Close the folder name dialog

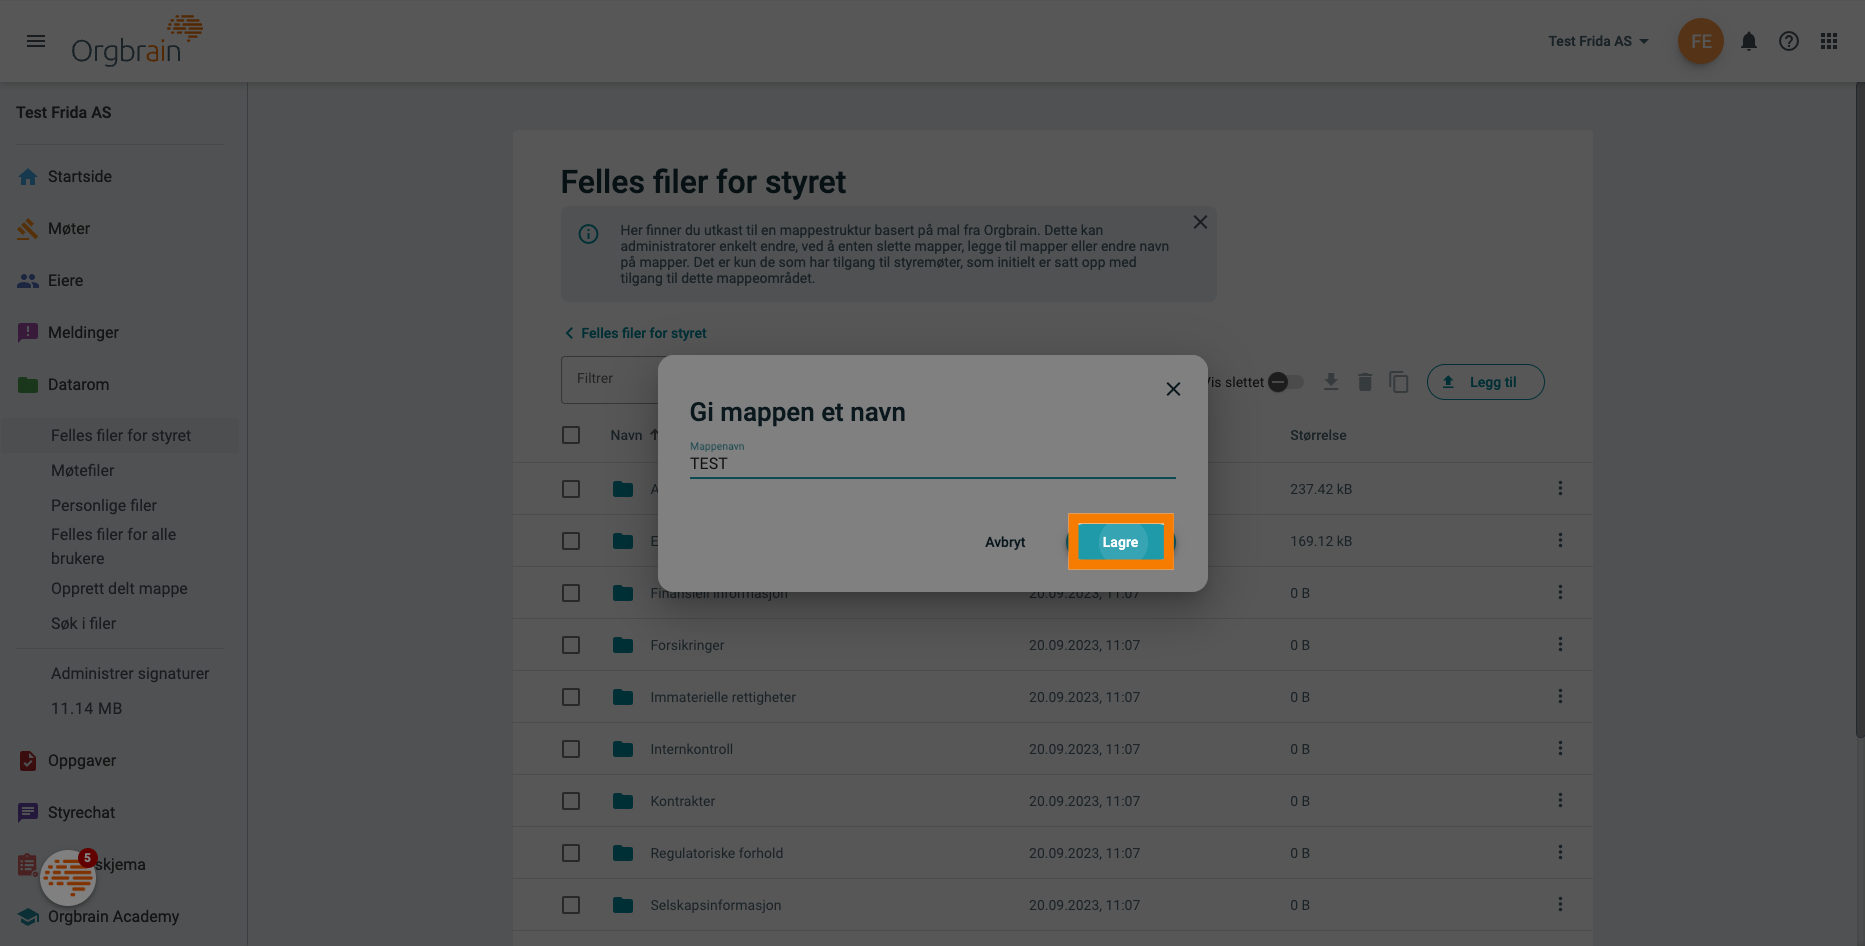[1173, 389]
